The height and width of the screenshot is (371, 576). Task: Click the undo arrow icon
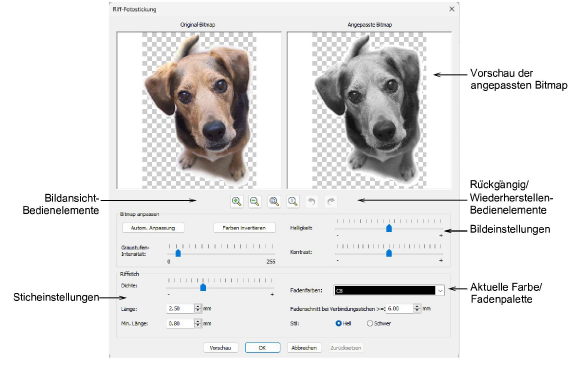312,201
